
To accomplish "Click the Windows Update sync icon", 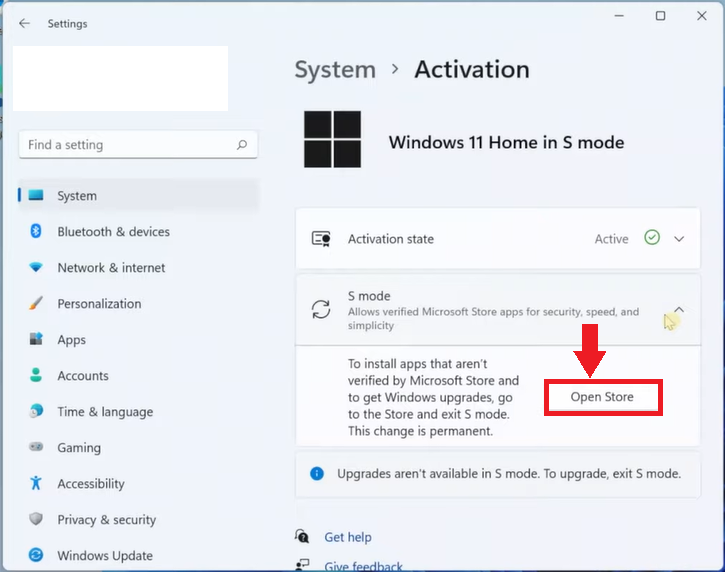I will click(36, 556).
